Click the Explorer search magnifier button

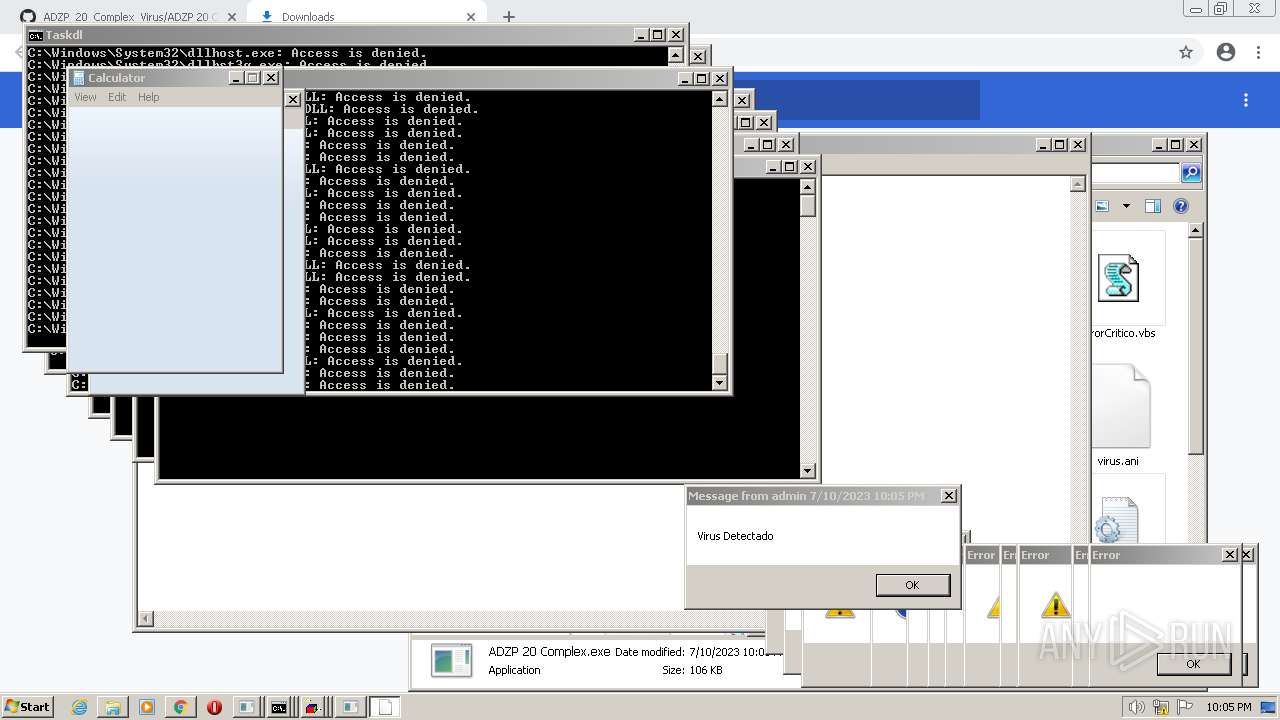pos(1190,173)
